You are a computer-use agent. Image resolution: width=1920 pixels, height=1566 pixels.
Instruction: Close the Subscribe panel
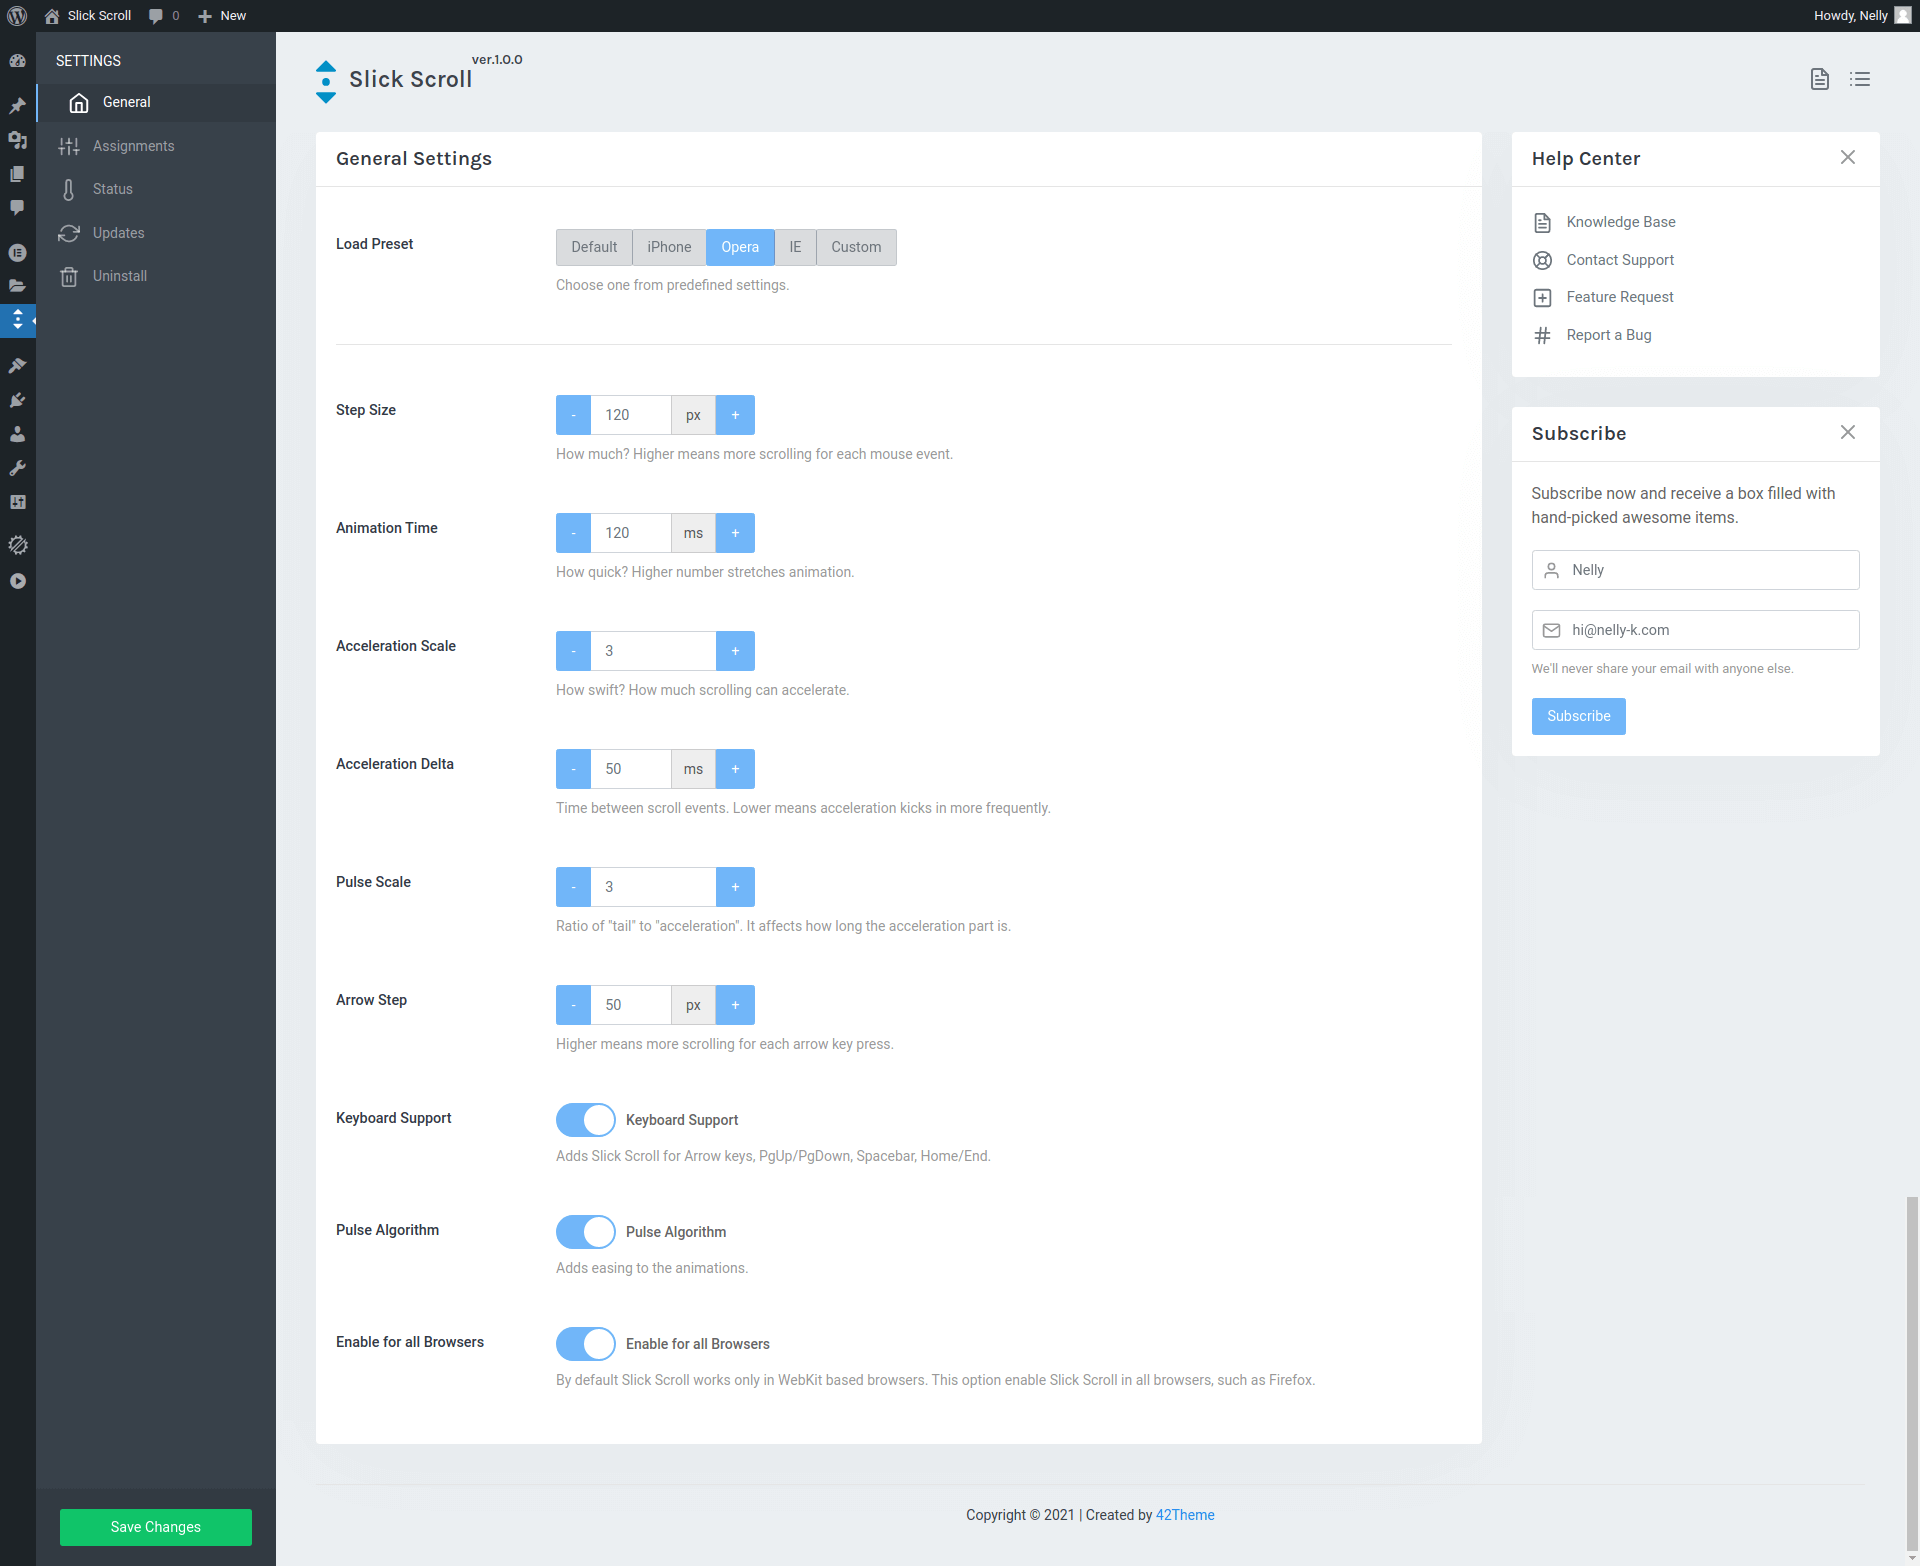[1848, 432]
